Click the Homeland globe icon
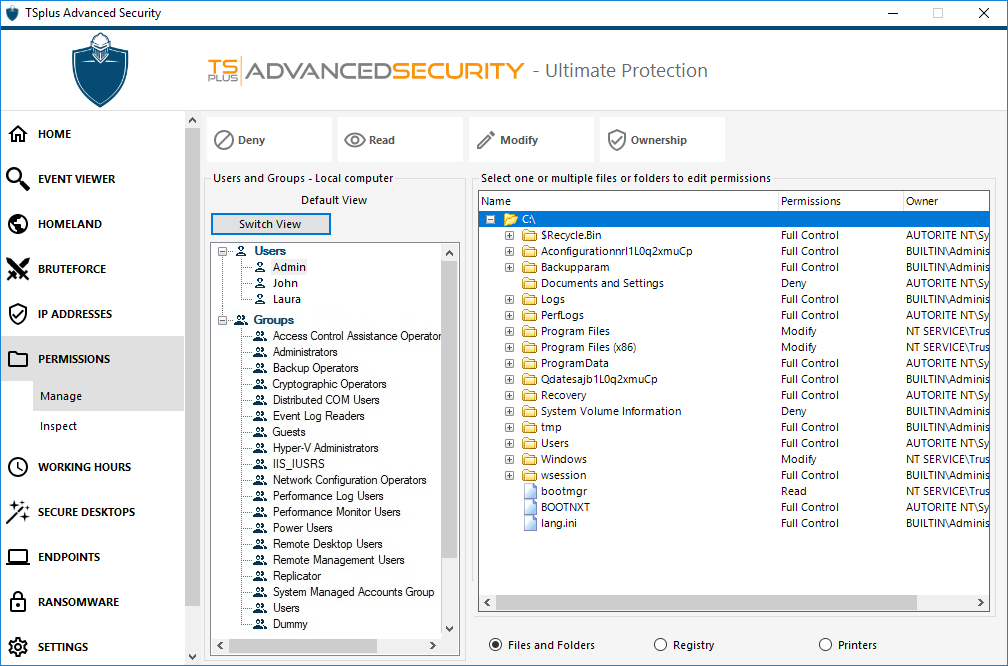 pyautogui.click(x=18, y=224)
